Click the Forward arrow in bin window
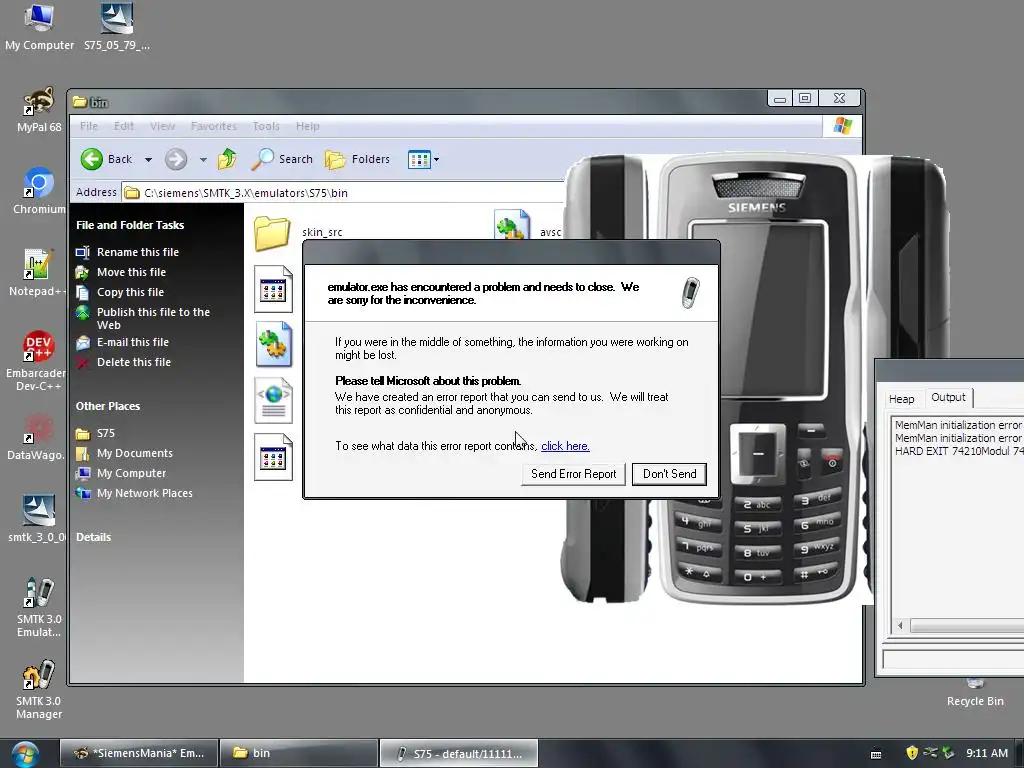Image resolution: width=1024 pixels, height=768 pixels. (176, 159)
